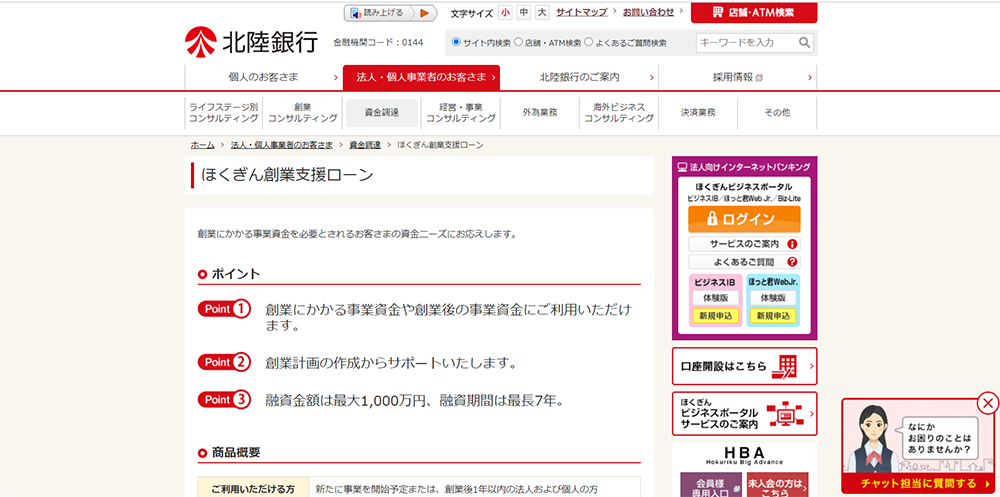Click よくあるご質問 sidebar button
The image size is (1000, 497).
point(744,262)
